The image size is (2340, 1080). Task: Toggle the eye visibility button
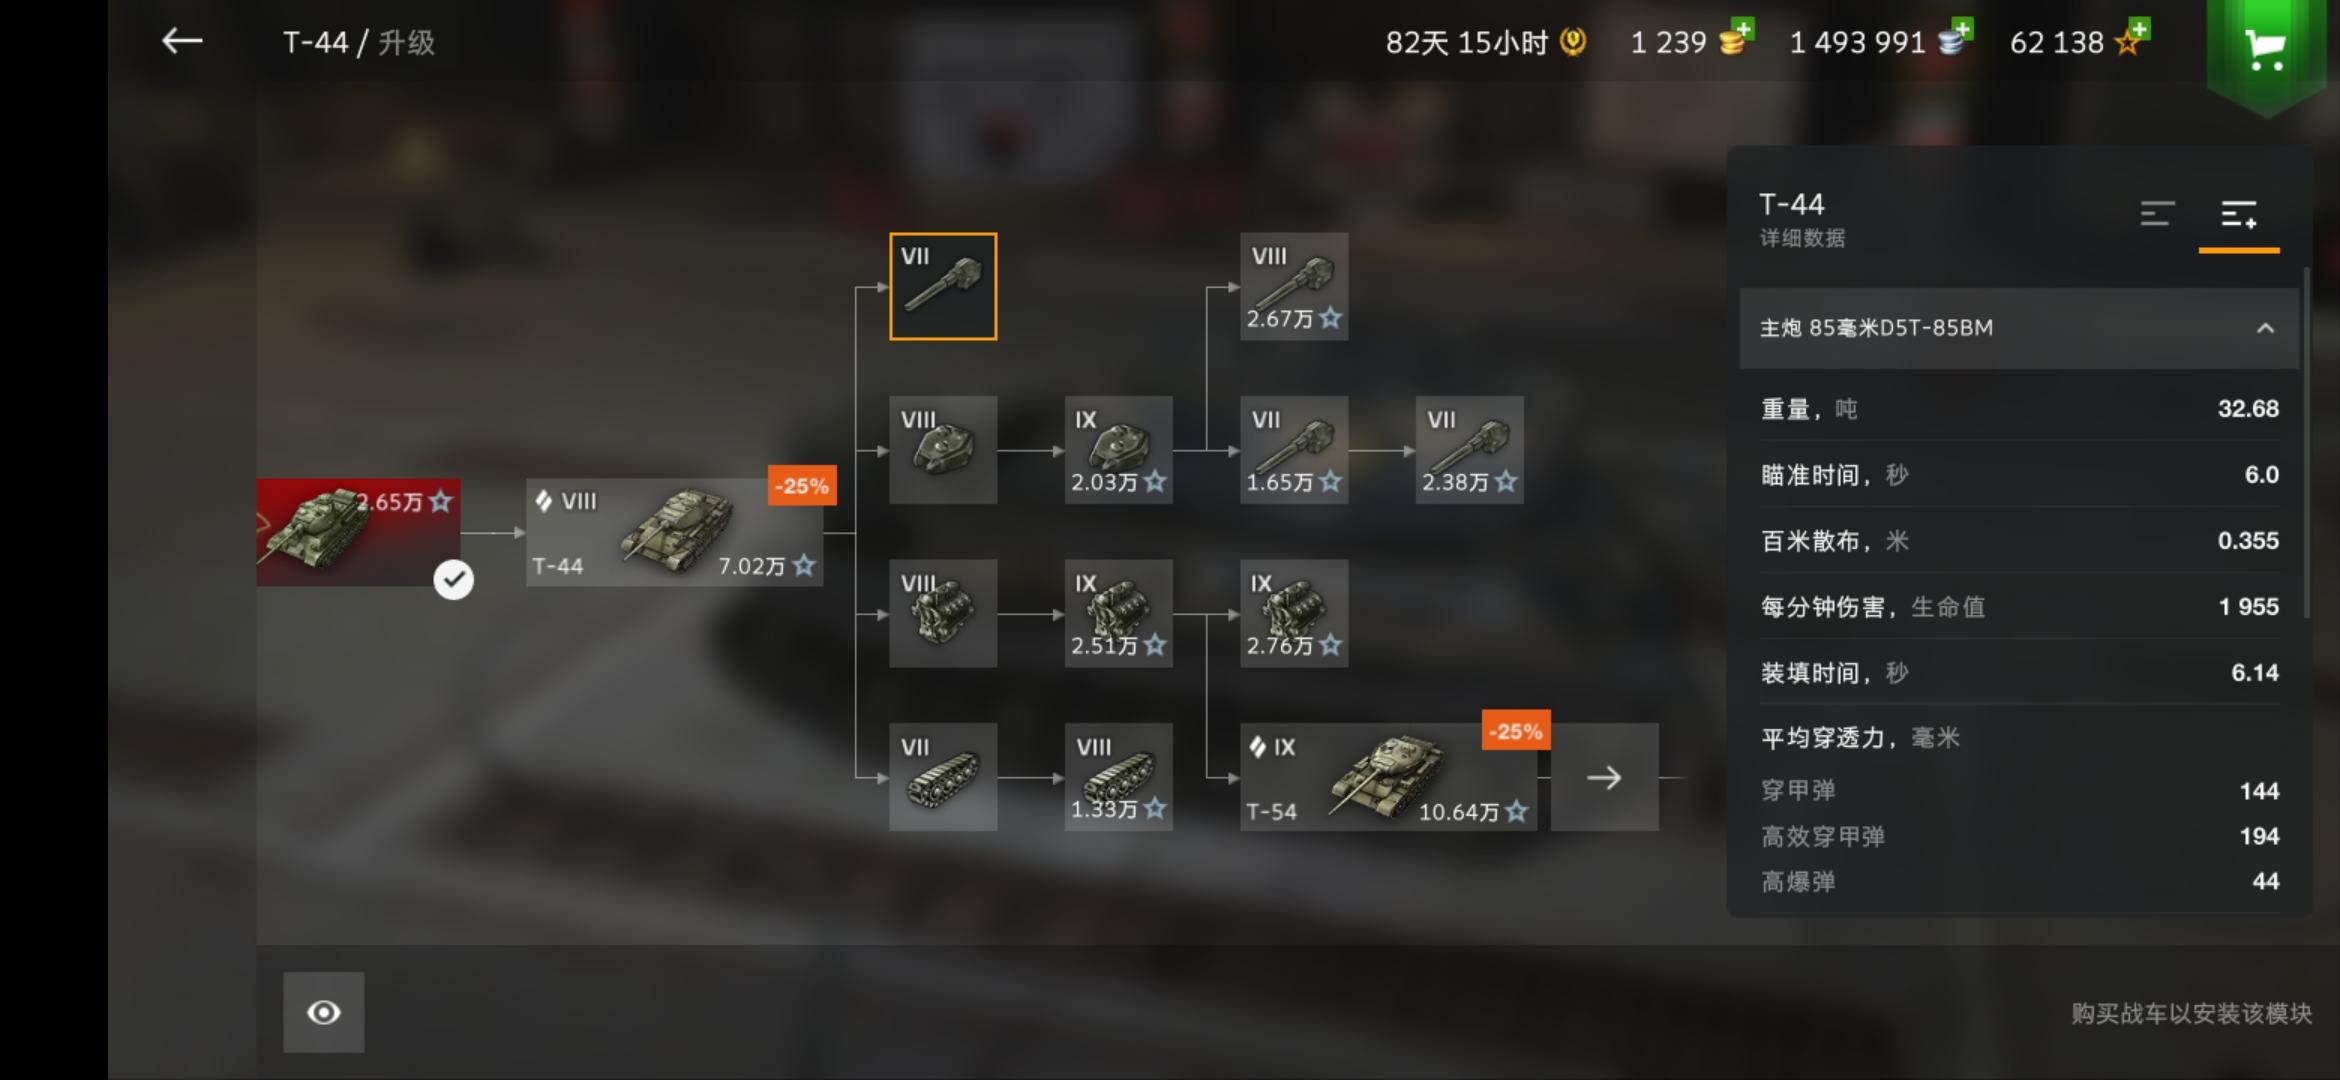[323, 1012]
